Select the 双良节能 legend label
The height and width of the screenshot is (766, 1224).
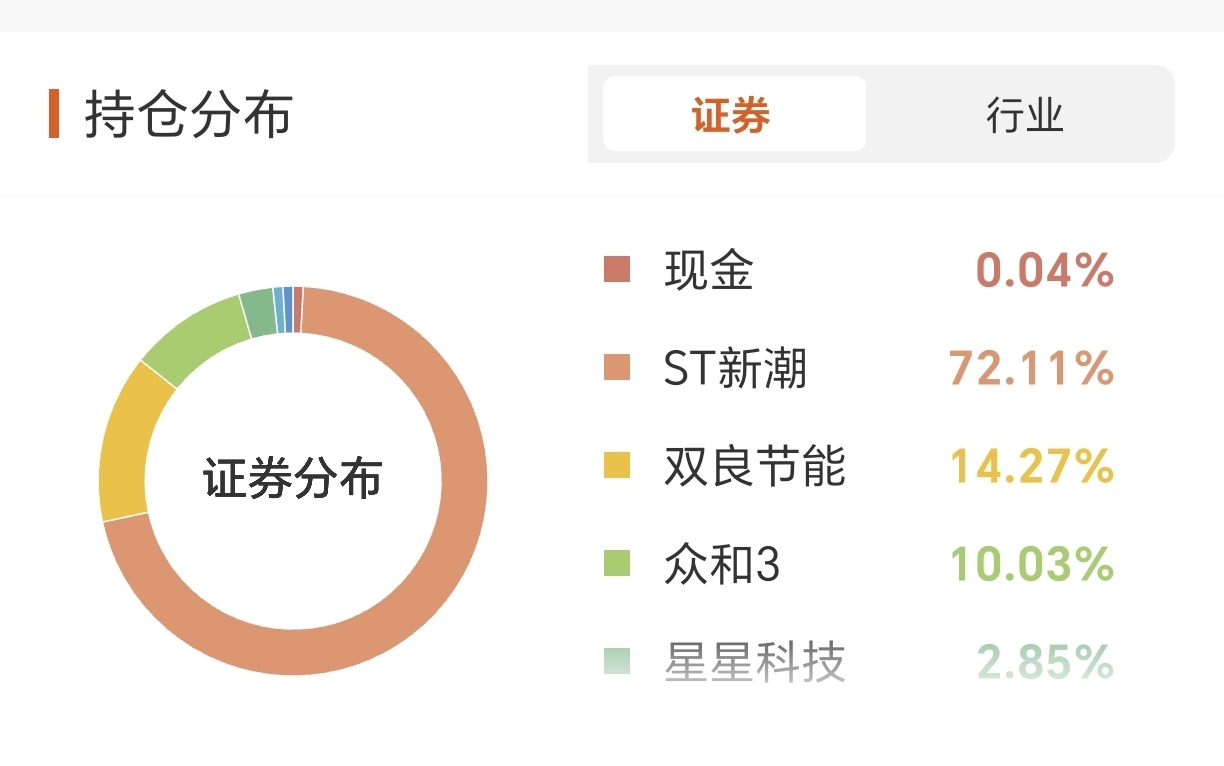tap(755, 466)
